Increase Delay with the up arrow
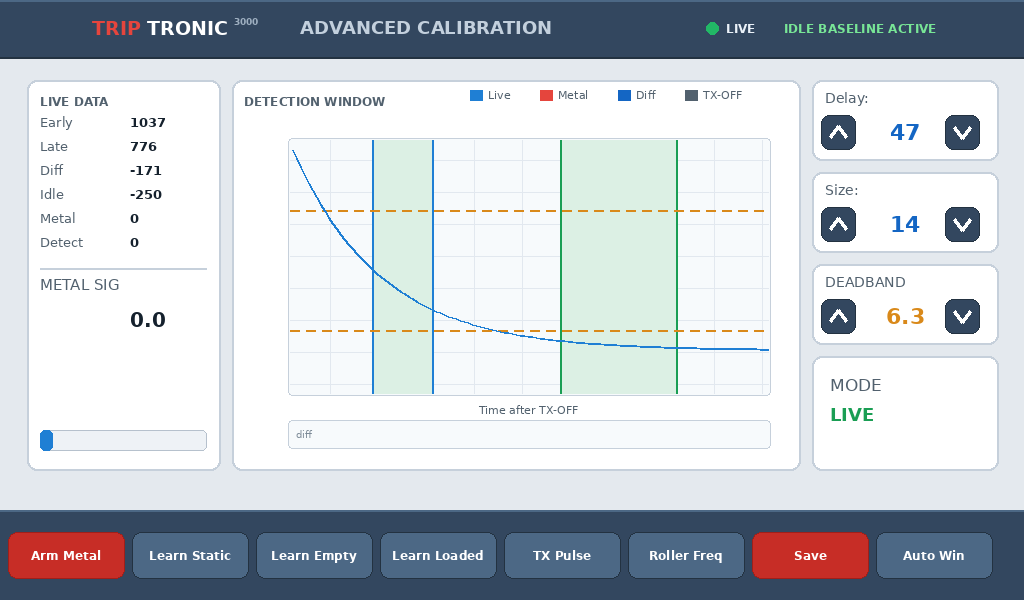The width and height of the screenshot is (1024, 600). pyautogui.click(x=839, y=133)
